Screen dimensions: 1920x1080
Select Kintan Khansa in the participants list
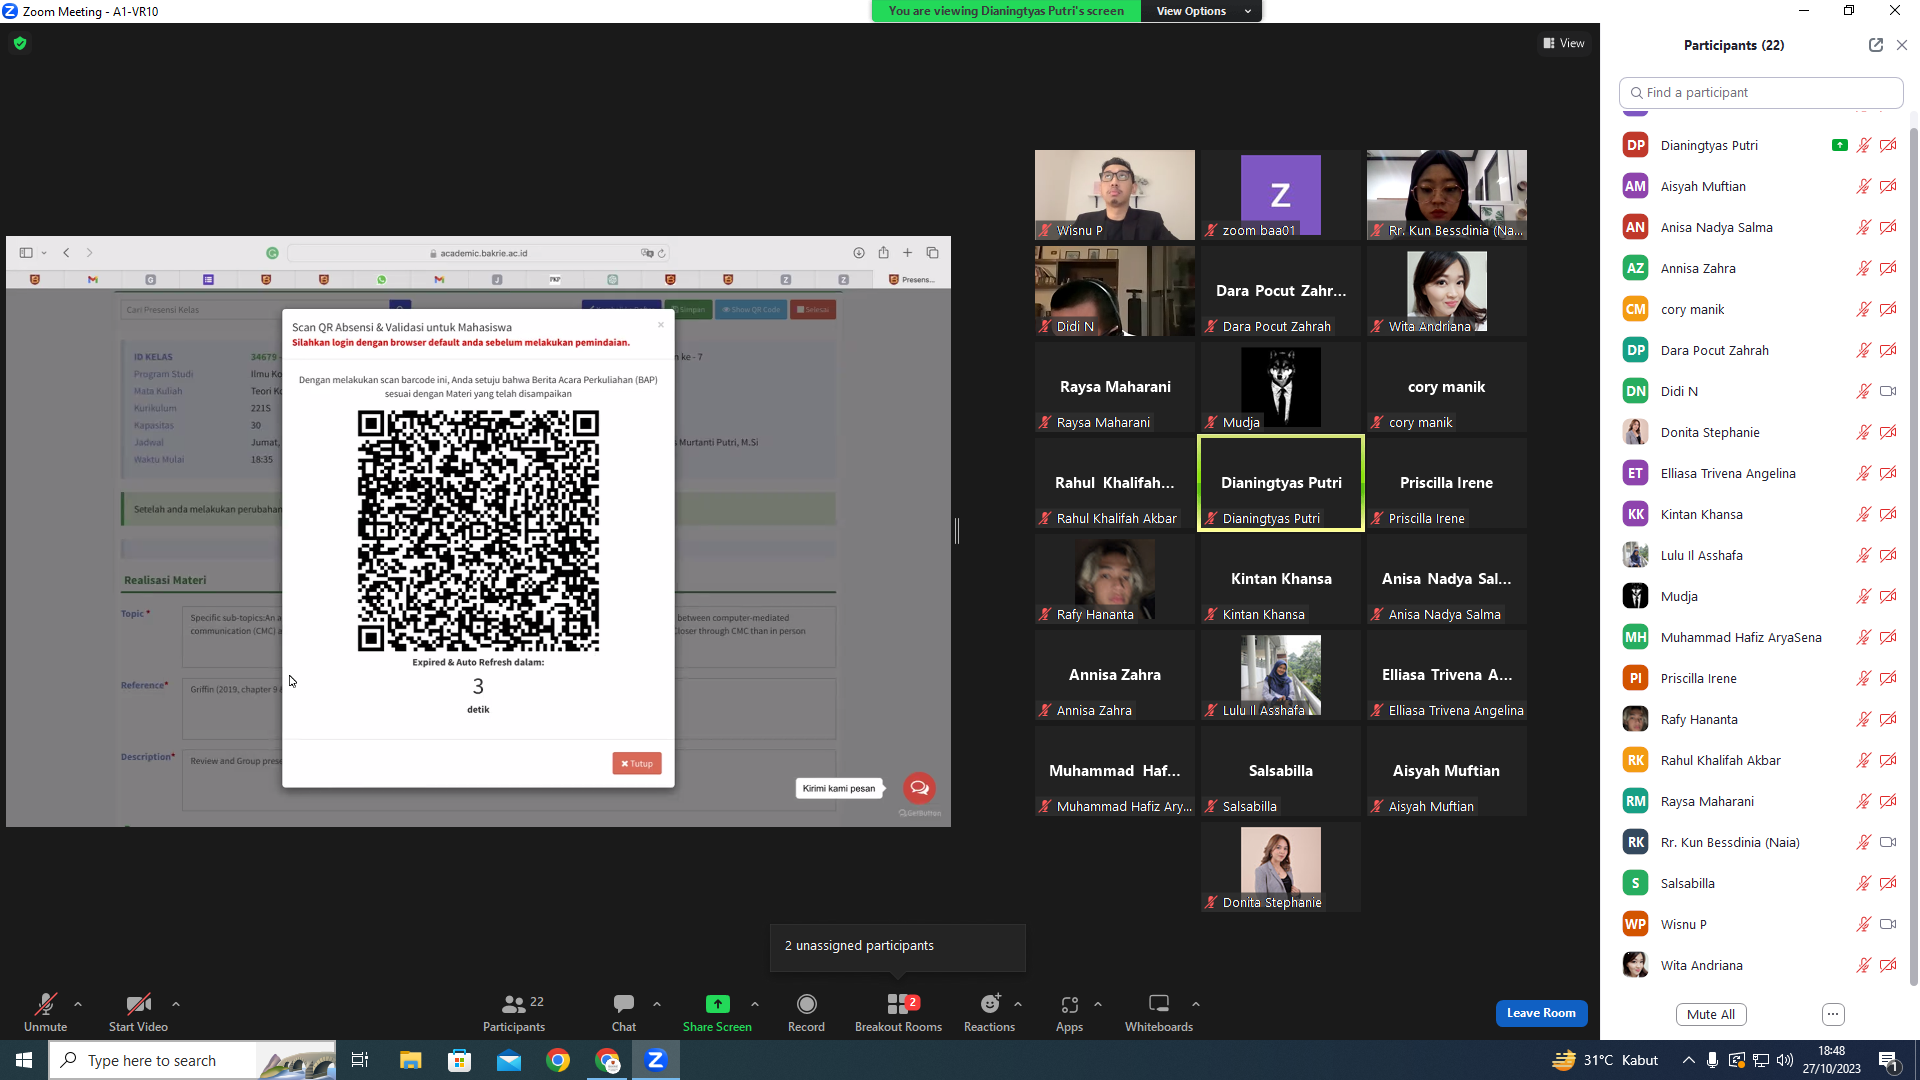[x=1761, y=514]
